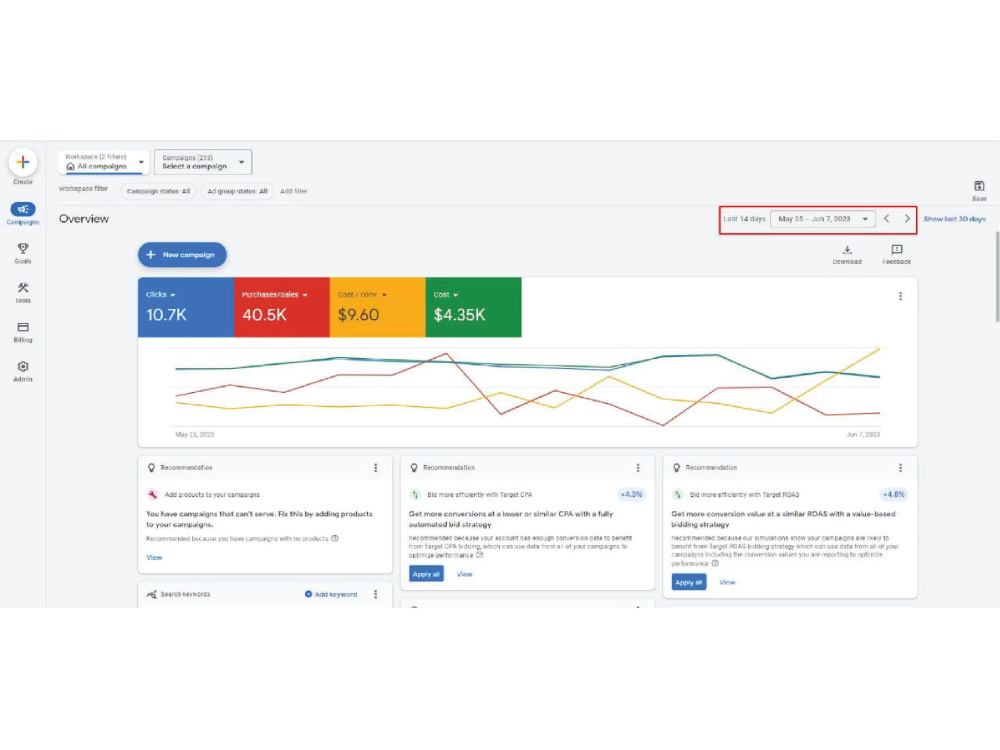Expand the Cost / conv. metric dropdown
This screenshot has height=750, width=1000.
[362, 295]
